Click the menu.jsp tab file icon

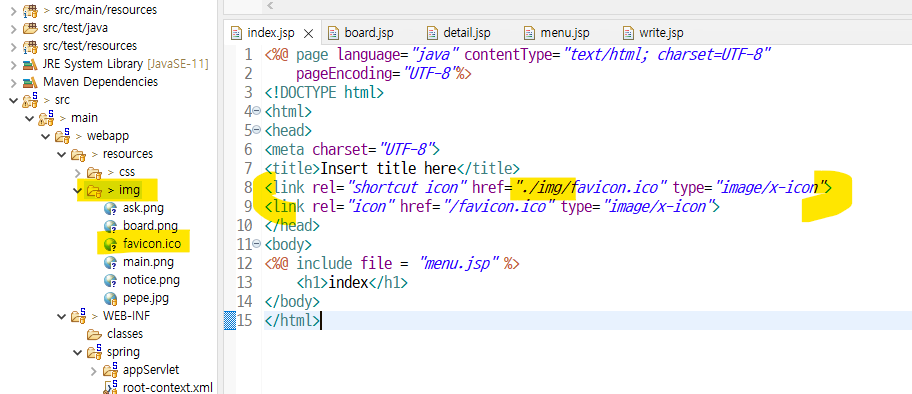click(x=529, y=33)
